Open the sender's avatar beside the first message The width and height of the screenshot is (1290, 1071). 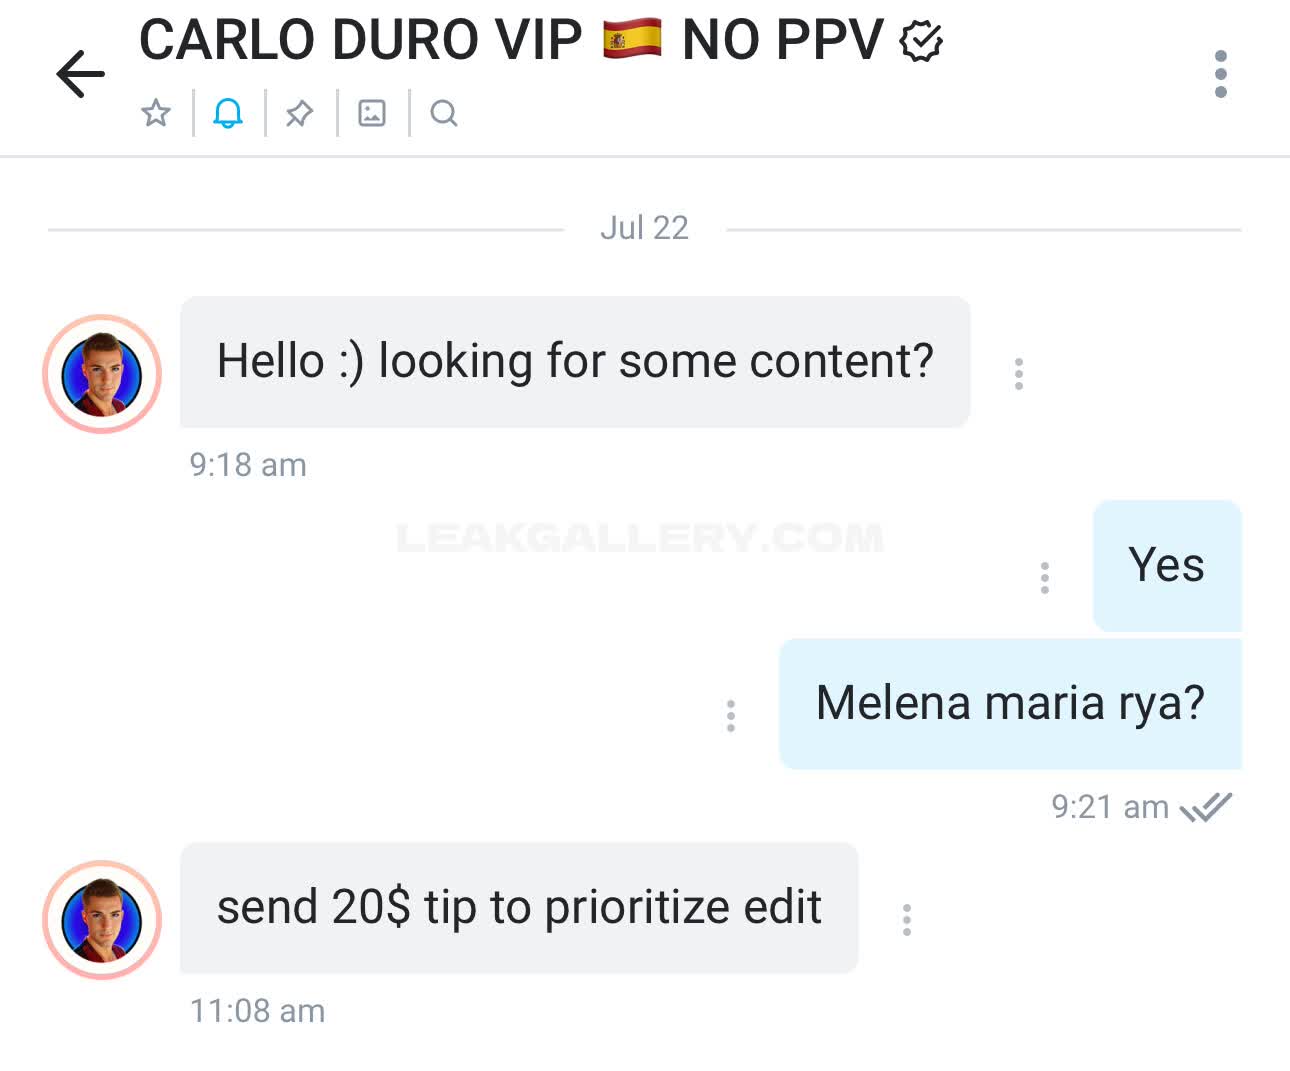pyautogui.click(x=101, y=374)
